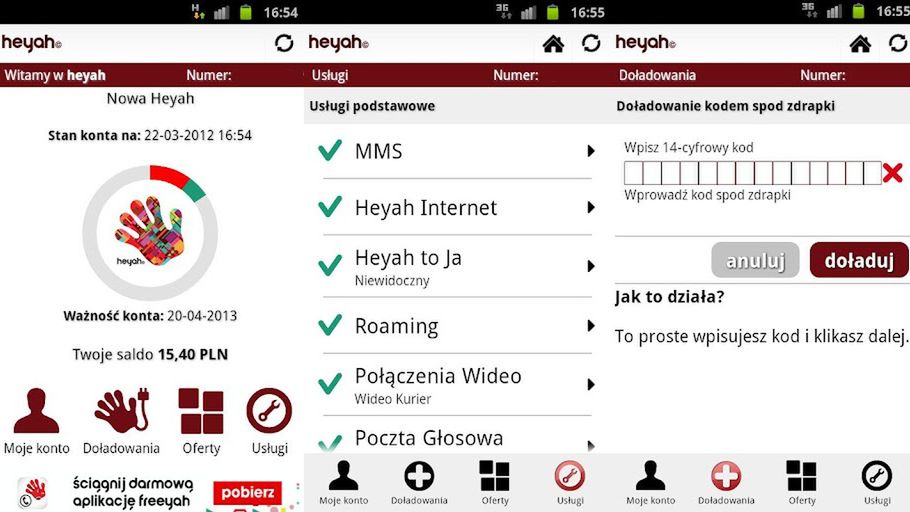Select Oferty tab on Usługi screen
This screenshot has height=512, width=910.
494,483
